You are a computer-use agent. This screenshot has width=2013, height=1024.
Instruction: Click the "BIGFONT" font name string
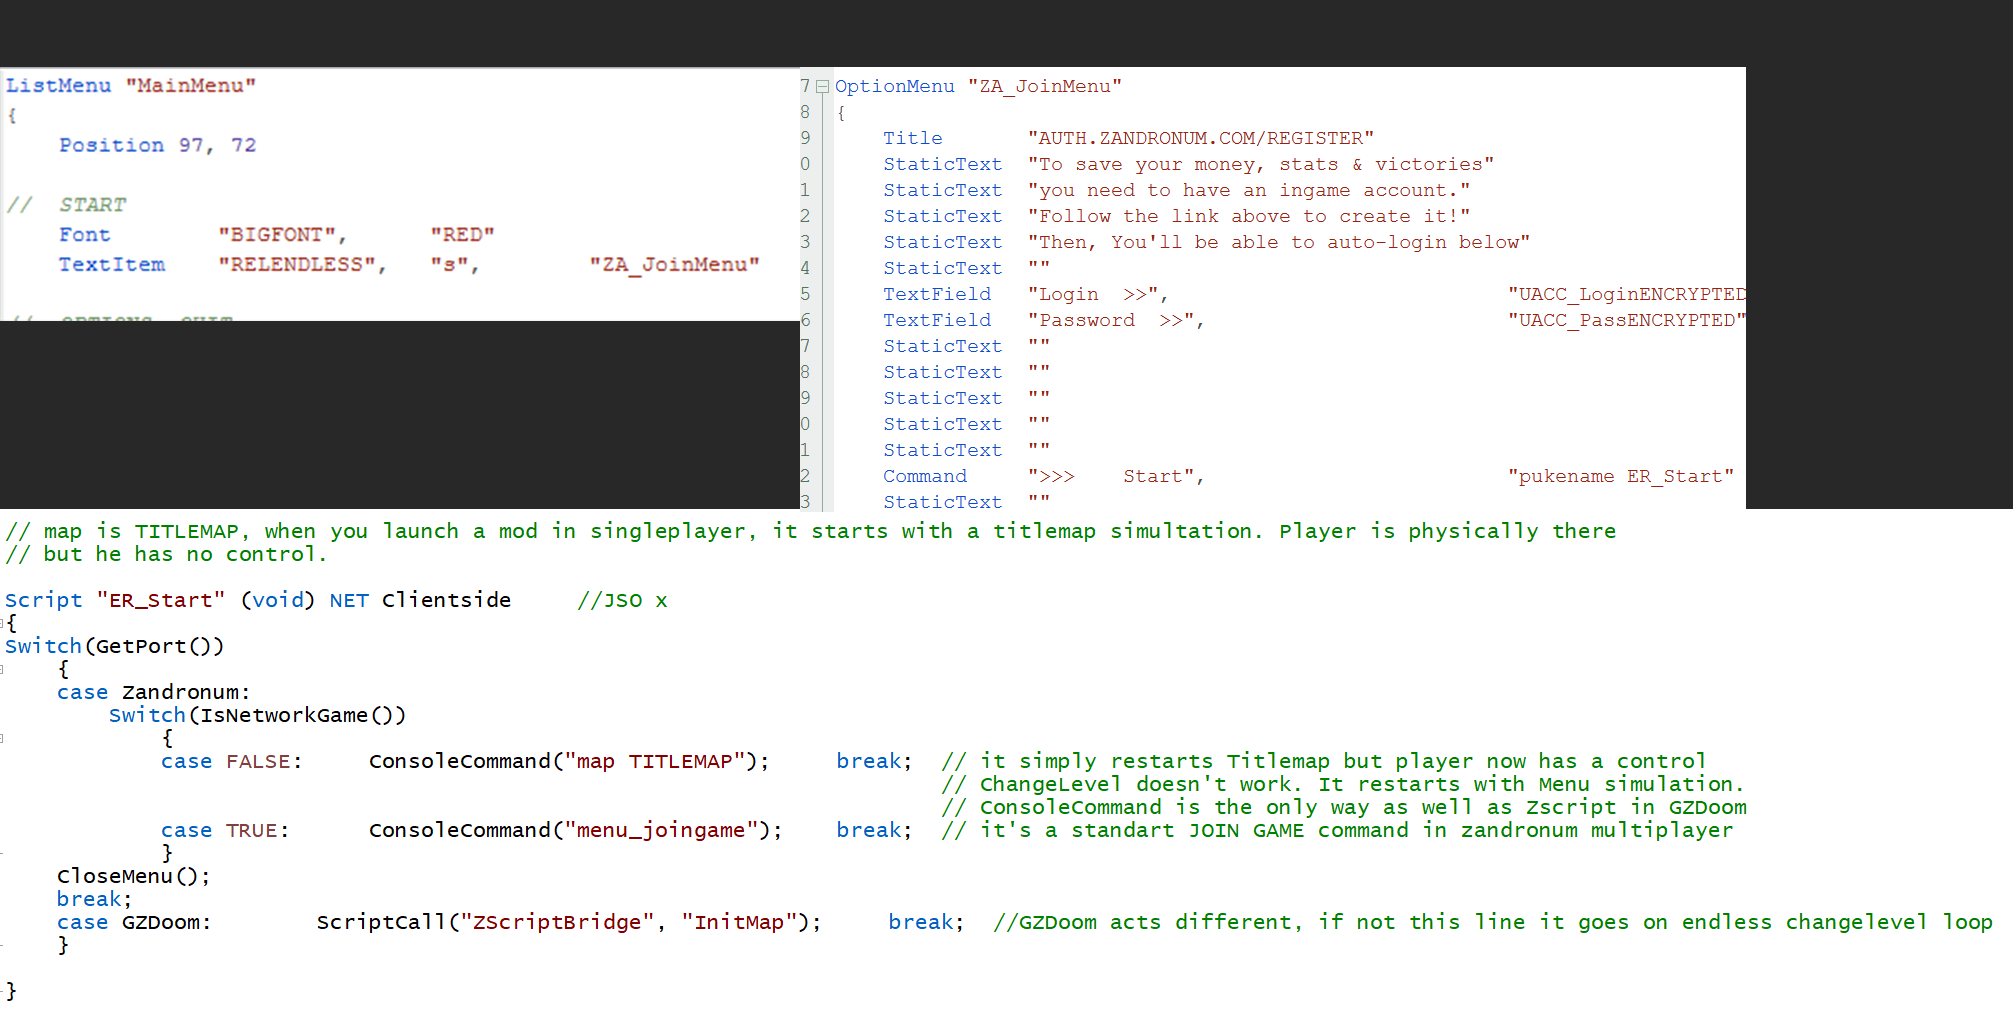coord(278,235)
